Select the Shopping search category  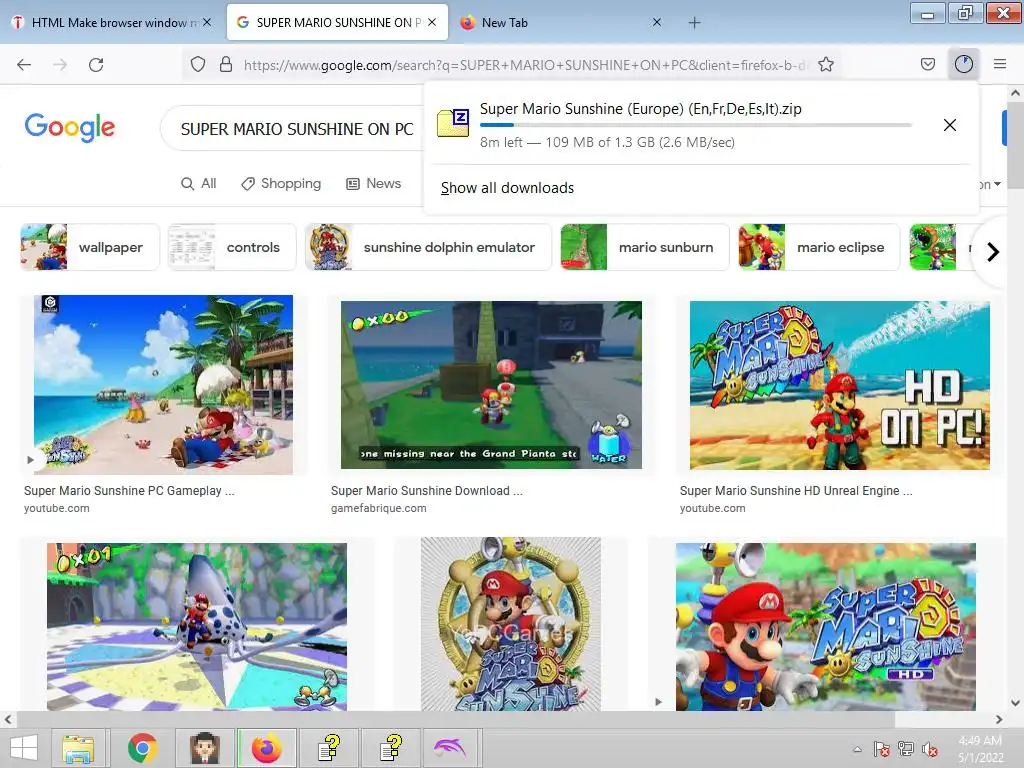(281, 184)
